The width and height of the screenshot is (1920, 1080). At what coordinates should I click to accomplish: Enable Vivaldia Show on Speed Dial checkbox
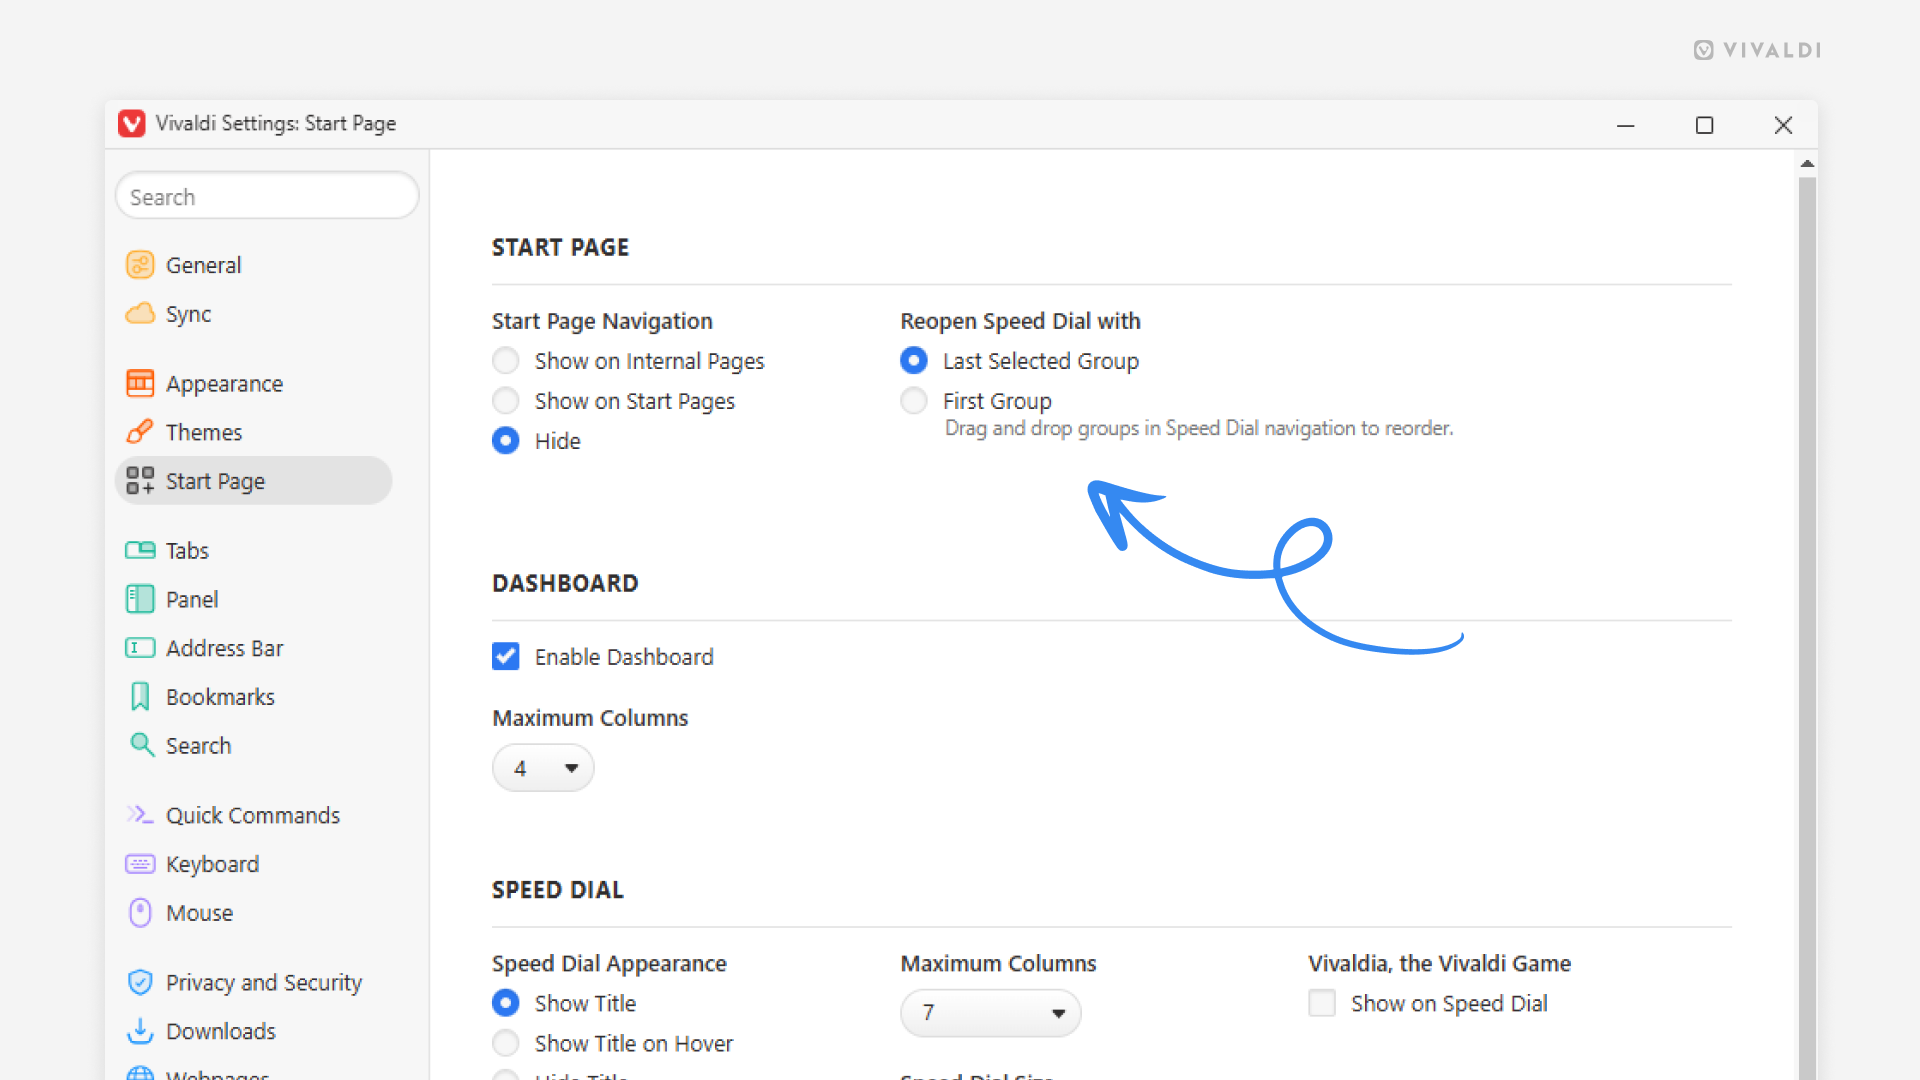tap(1322, 1003)
